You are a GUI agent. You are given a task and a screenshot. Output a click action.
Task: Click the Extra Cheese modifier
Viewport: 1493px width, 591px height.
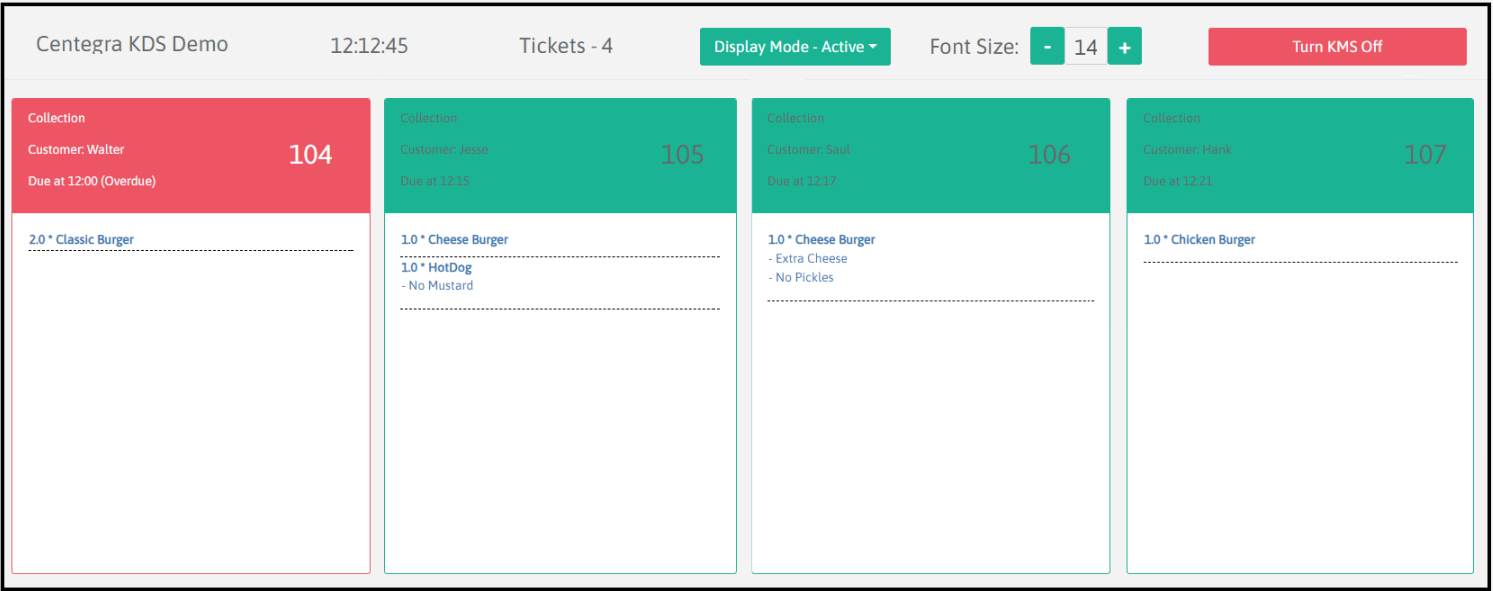pos(811,259)
